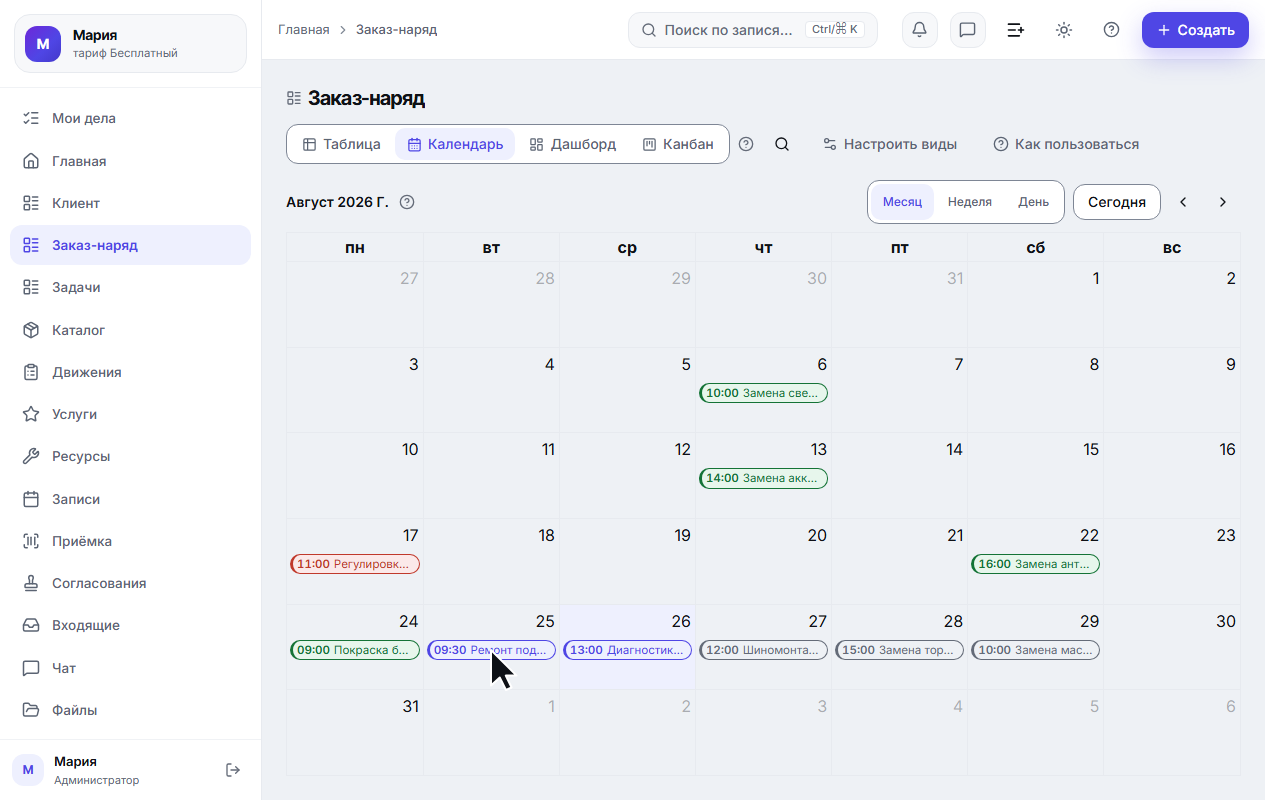Viewport: 1280px width, 800px height.
Task: Click day number 20 in calendar
Action: coord(818,535)
